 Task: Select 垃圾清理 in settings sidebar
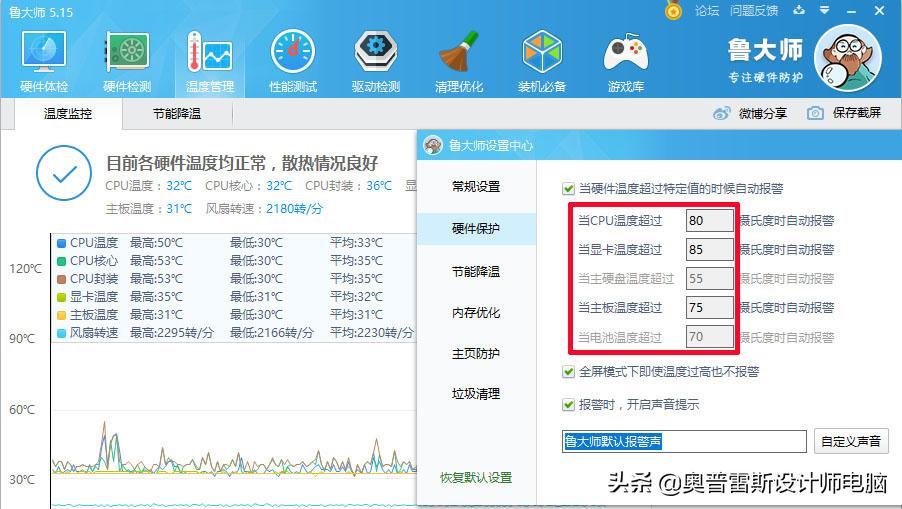[476, 394]
